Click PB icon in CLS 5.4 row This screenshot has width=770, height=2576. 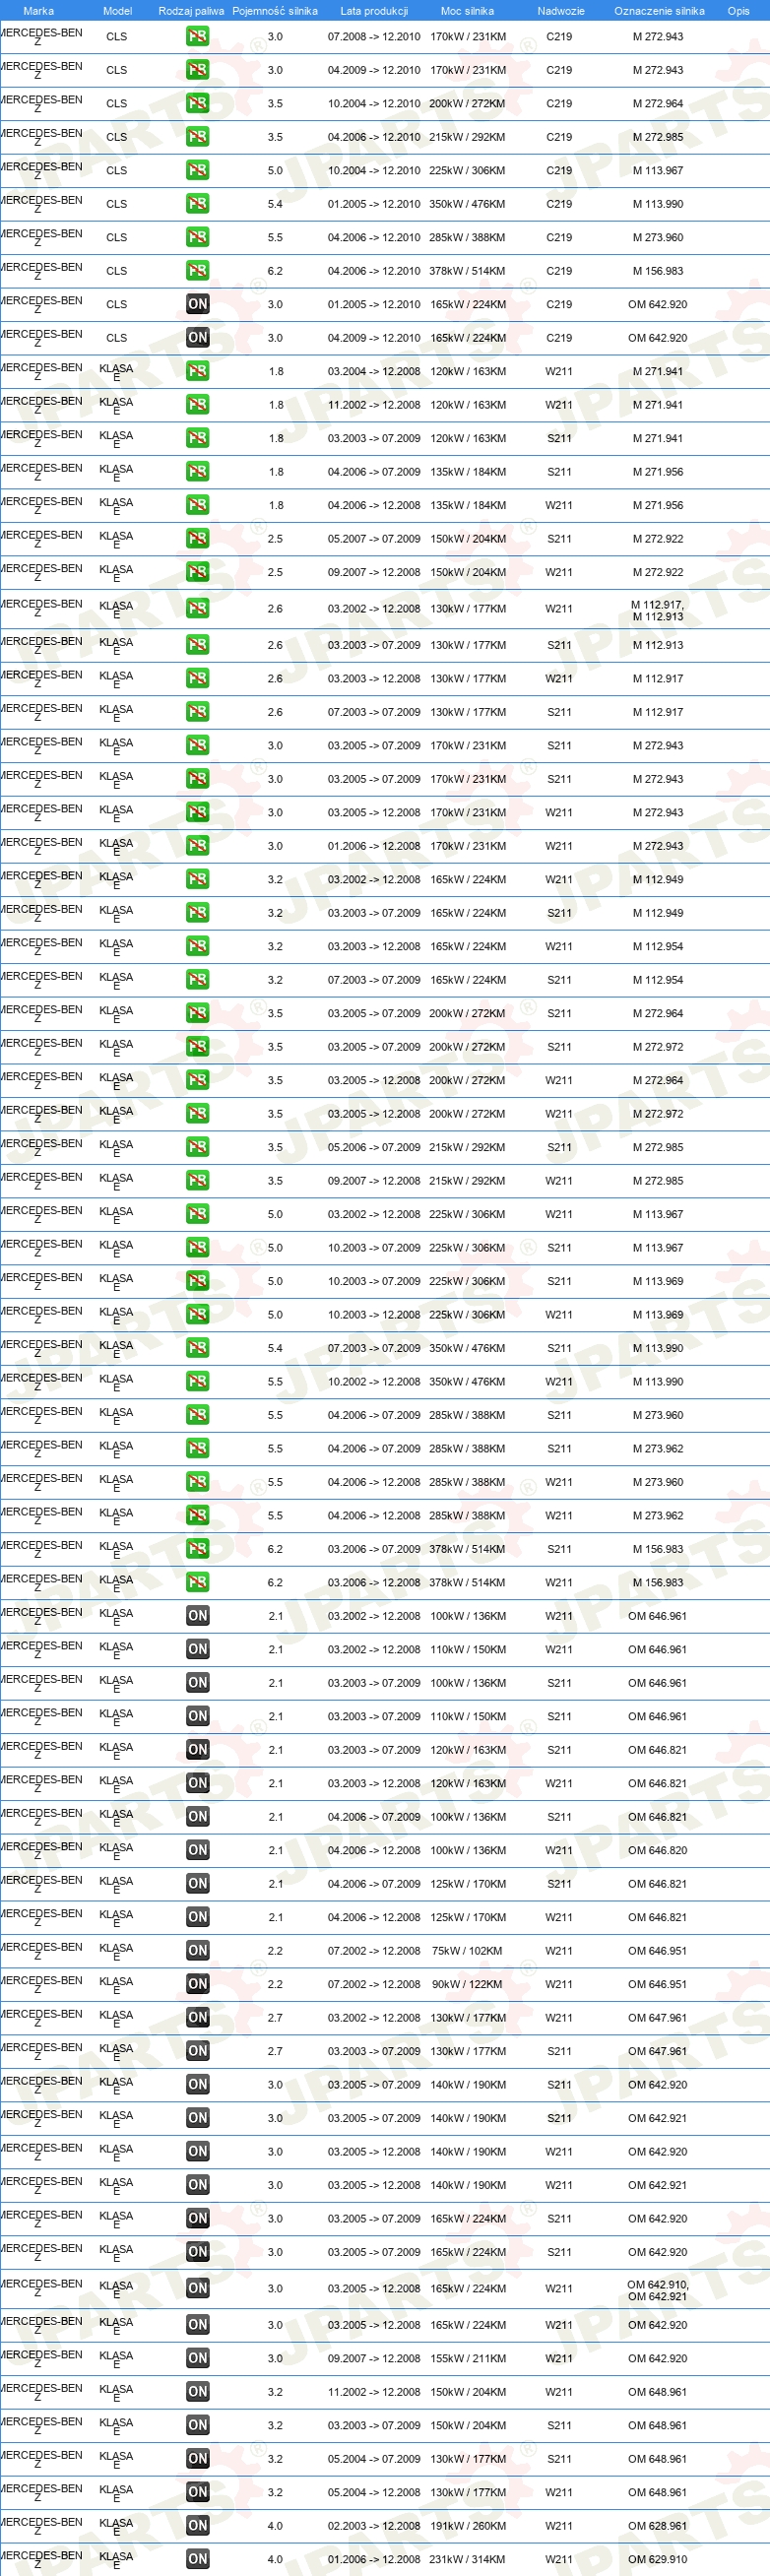click(198, 204)
